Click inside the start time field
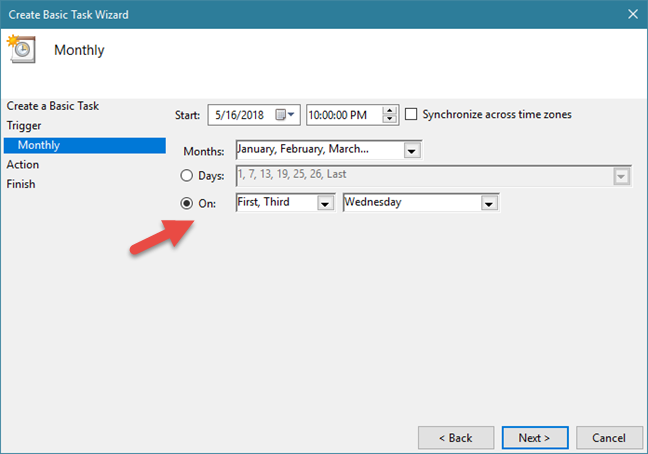Viewport: 648px width, 454px height. 343,115
